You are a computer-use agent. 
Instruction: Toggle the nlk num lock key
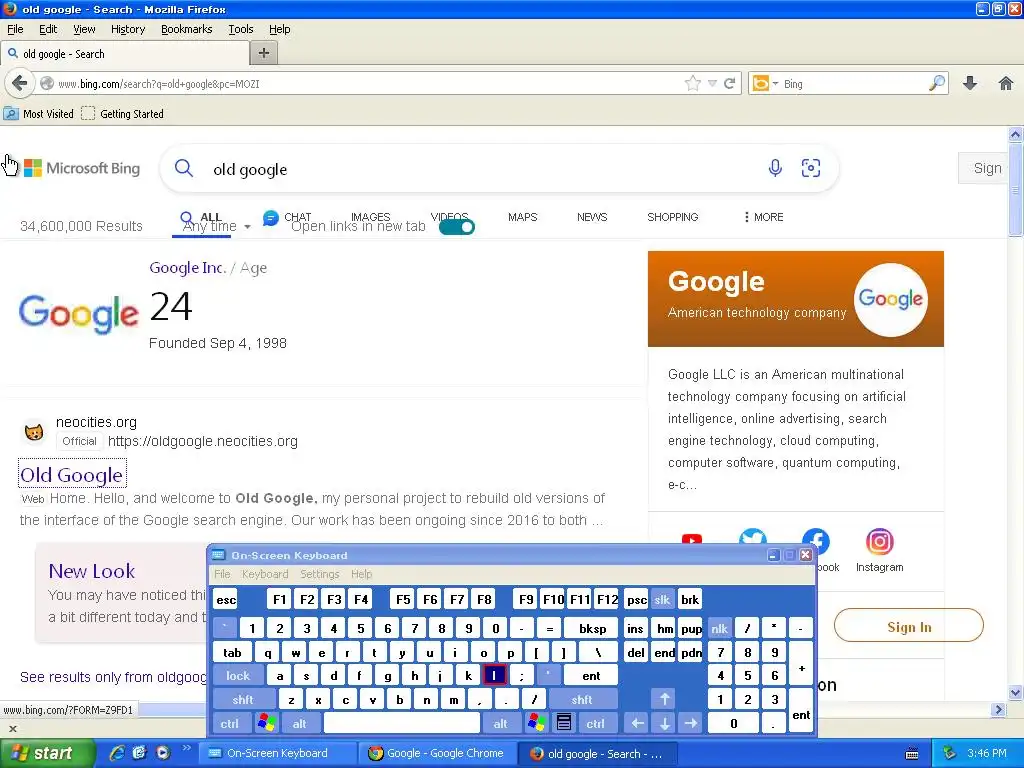(x=719, y=628)
